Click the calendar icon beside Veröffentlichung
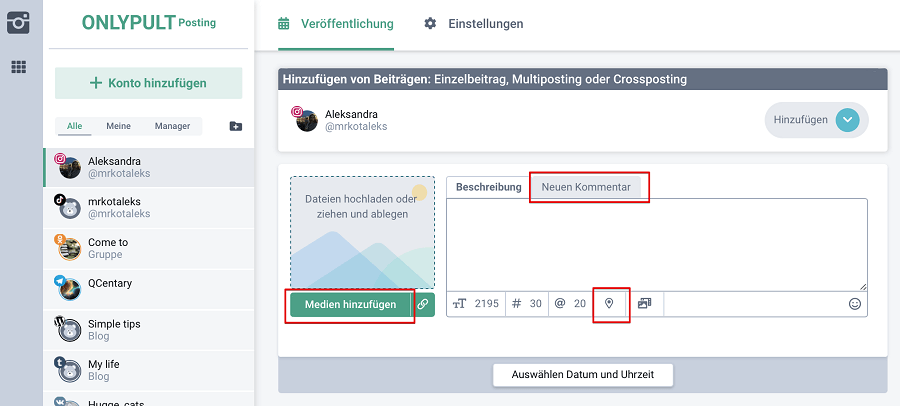900x406 pixels. 284,24
